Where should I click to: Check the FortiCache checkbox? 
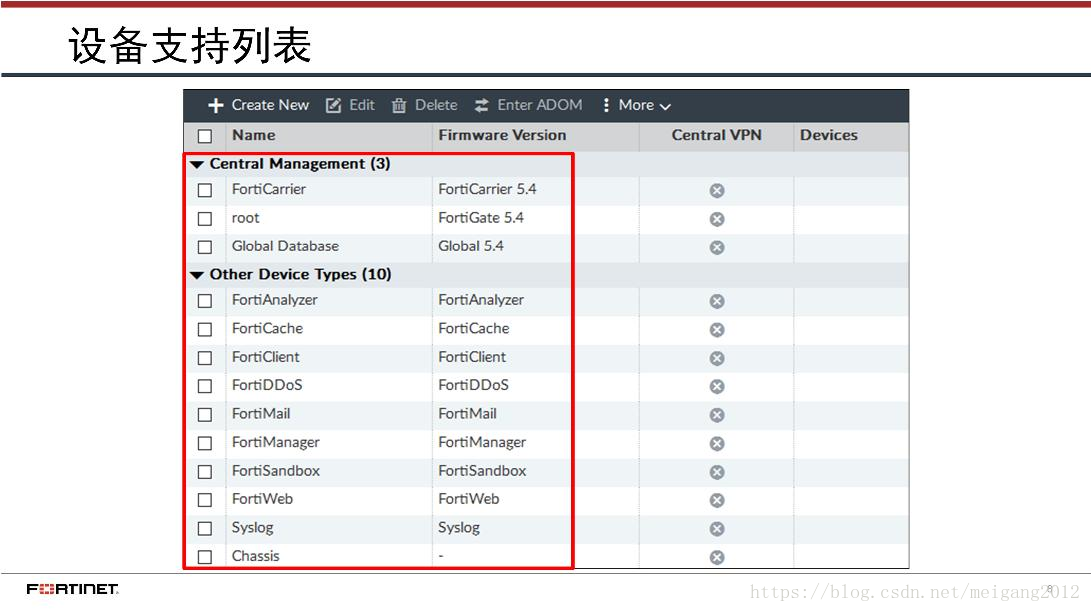point(205,330)
